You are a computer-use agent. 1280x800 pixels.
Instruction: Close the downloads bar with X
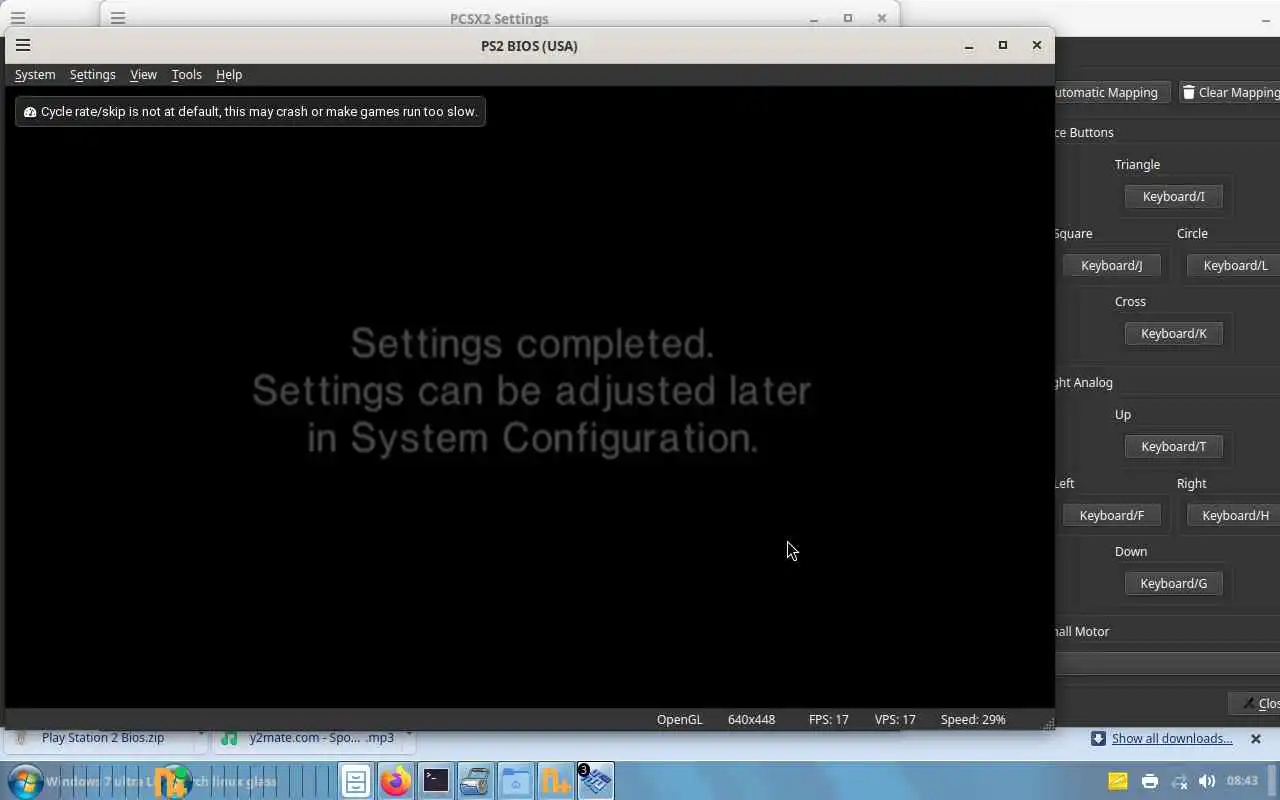coord(1256,739)
